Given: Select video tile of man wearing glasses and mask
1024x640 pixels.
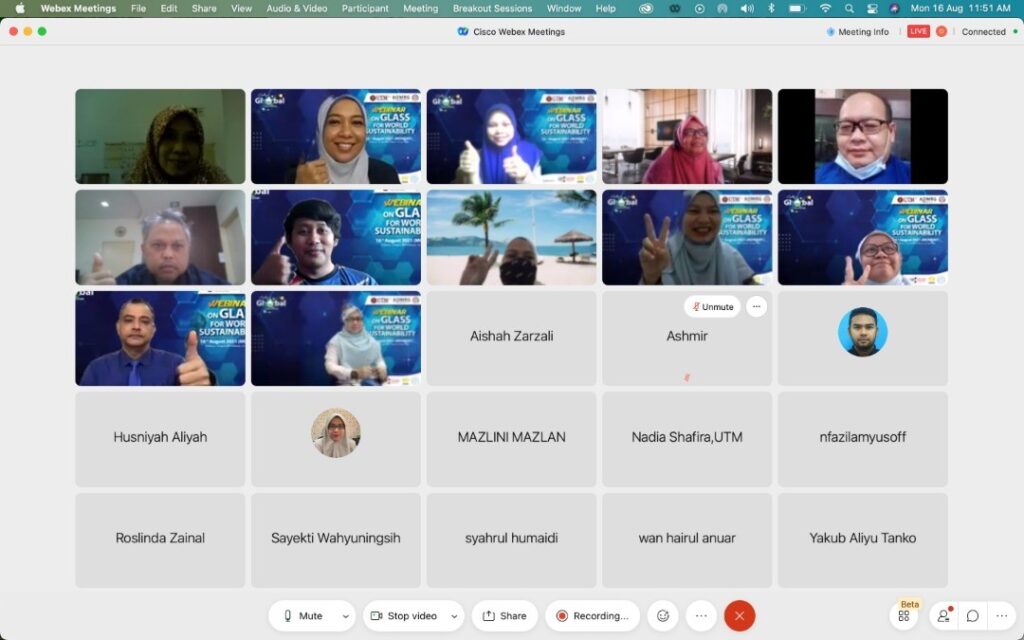Looking at the screenshot, I should (x=863, y=136).
